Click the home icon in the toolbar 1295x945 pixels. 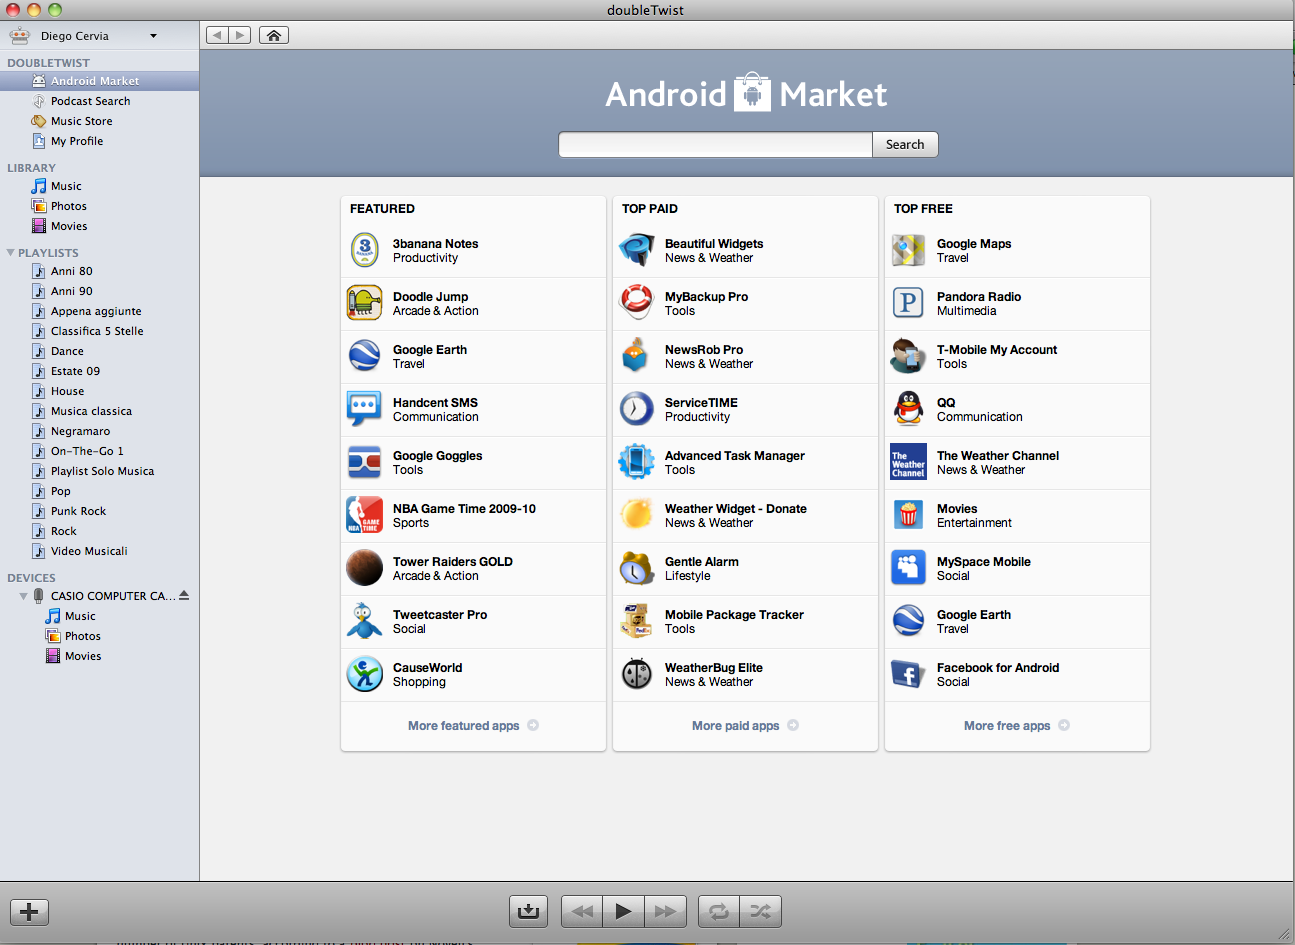pyautogui.click(x=273, y=35)
